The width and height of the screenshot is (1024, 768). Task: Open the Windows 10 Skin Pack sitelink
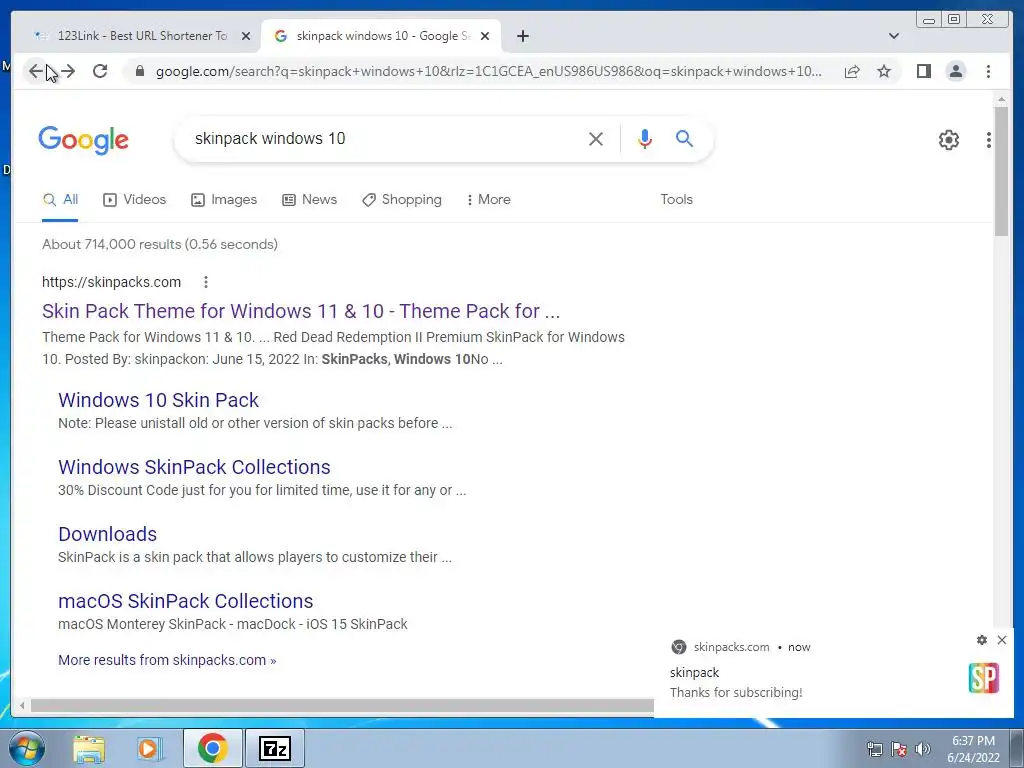[158, 400]
